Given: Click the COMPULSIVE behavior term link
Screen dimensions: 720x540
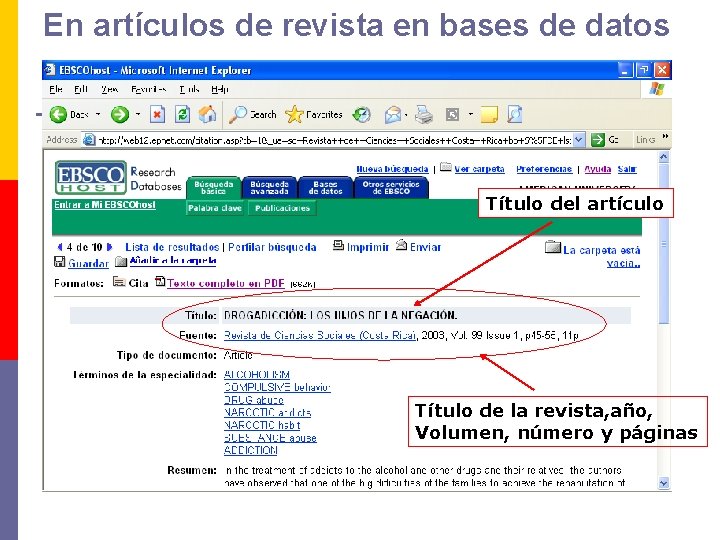Looking at the screenshot, I should click(277, 387).
